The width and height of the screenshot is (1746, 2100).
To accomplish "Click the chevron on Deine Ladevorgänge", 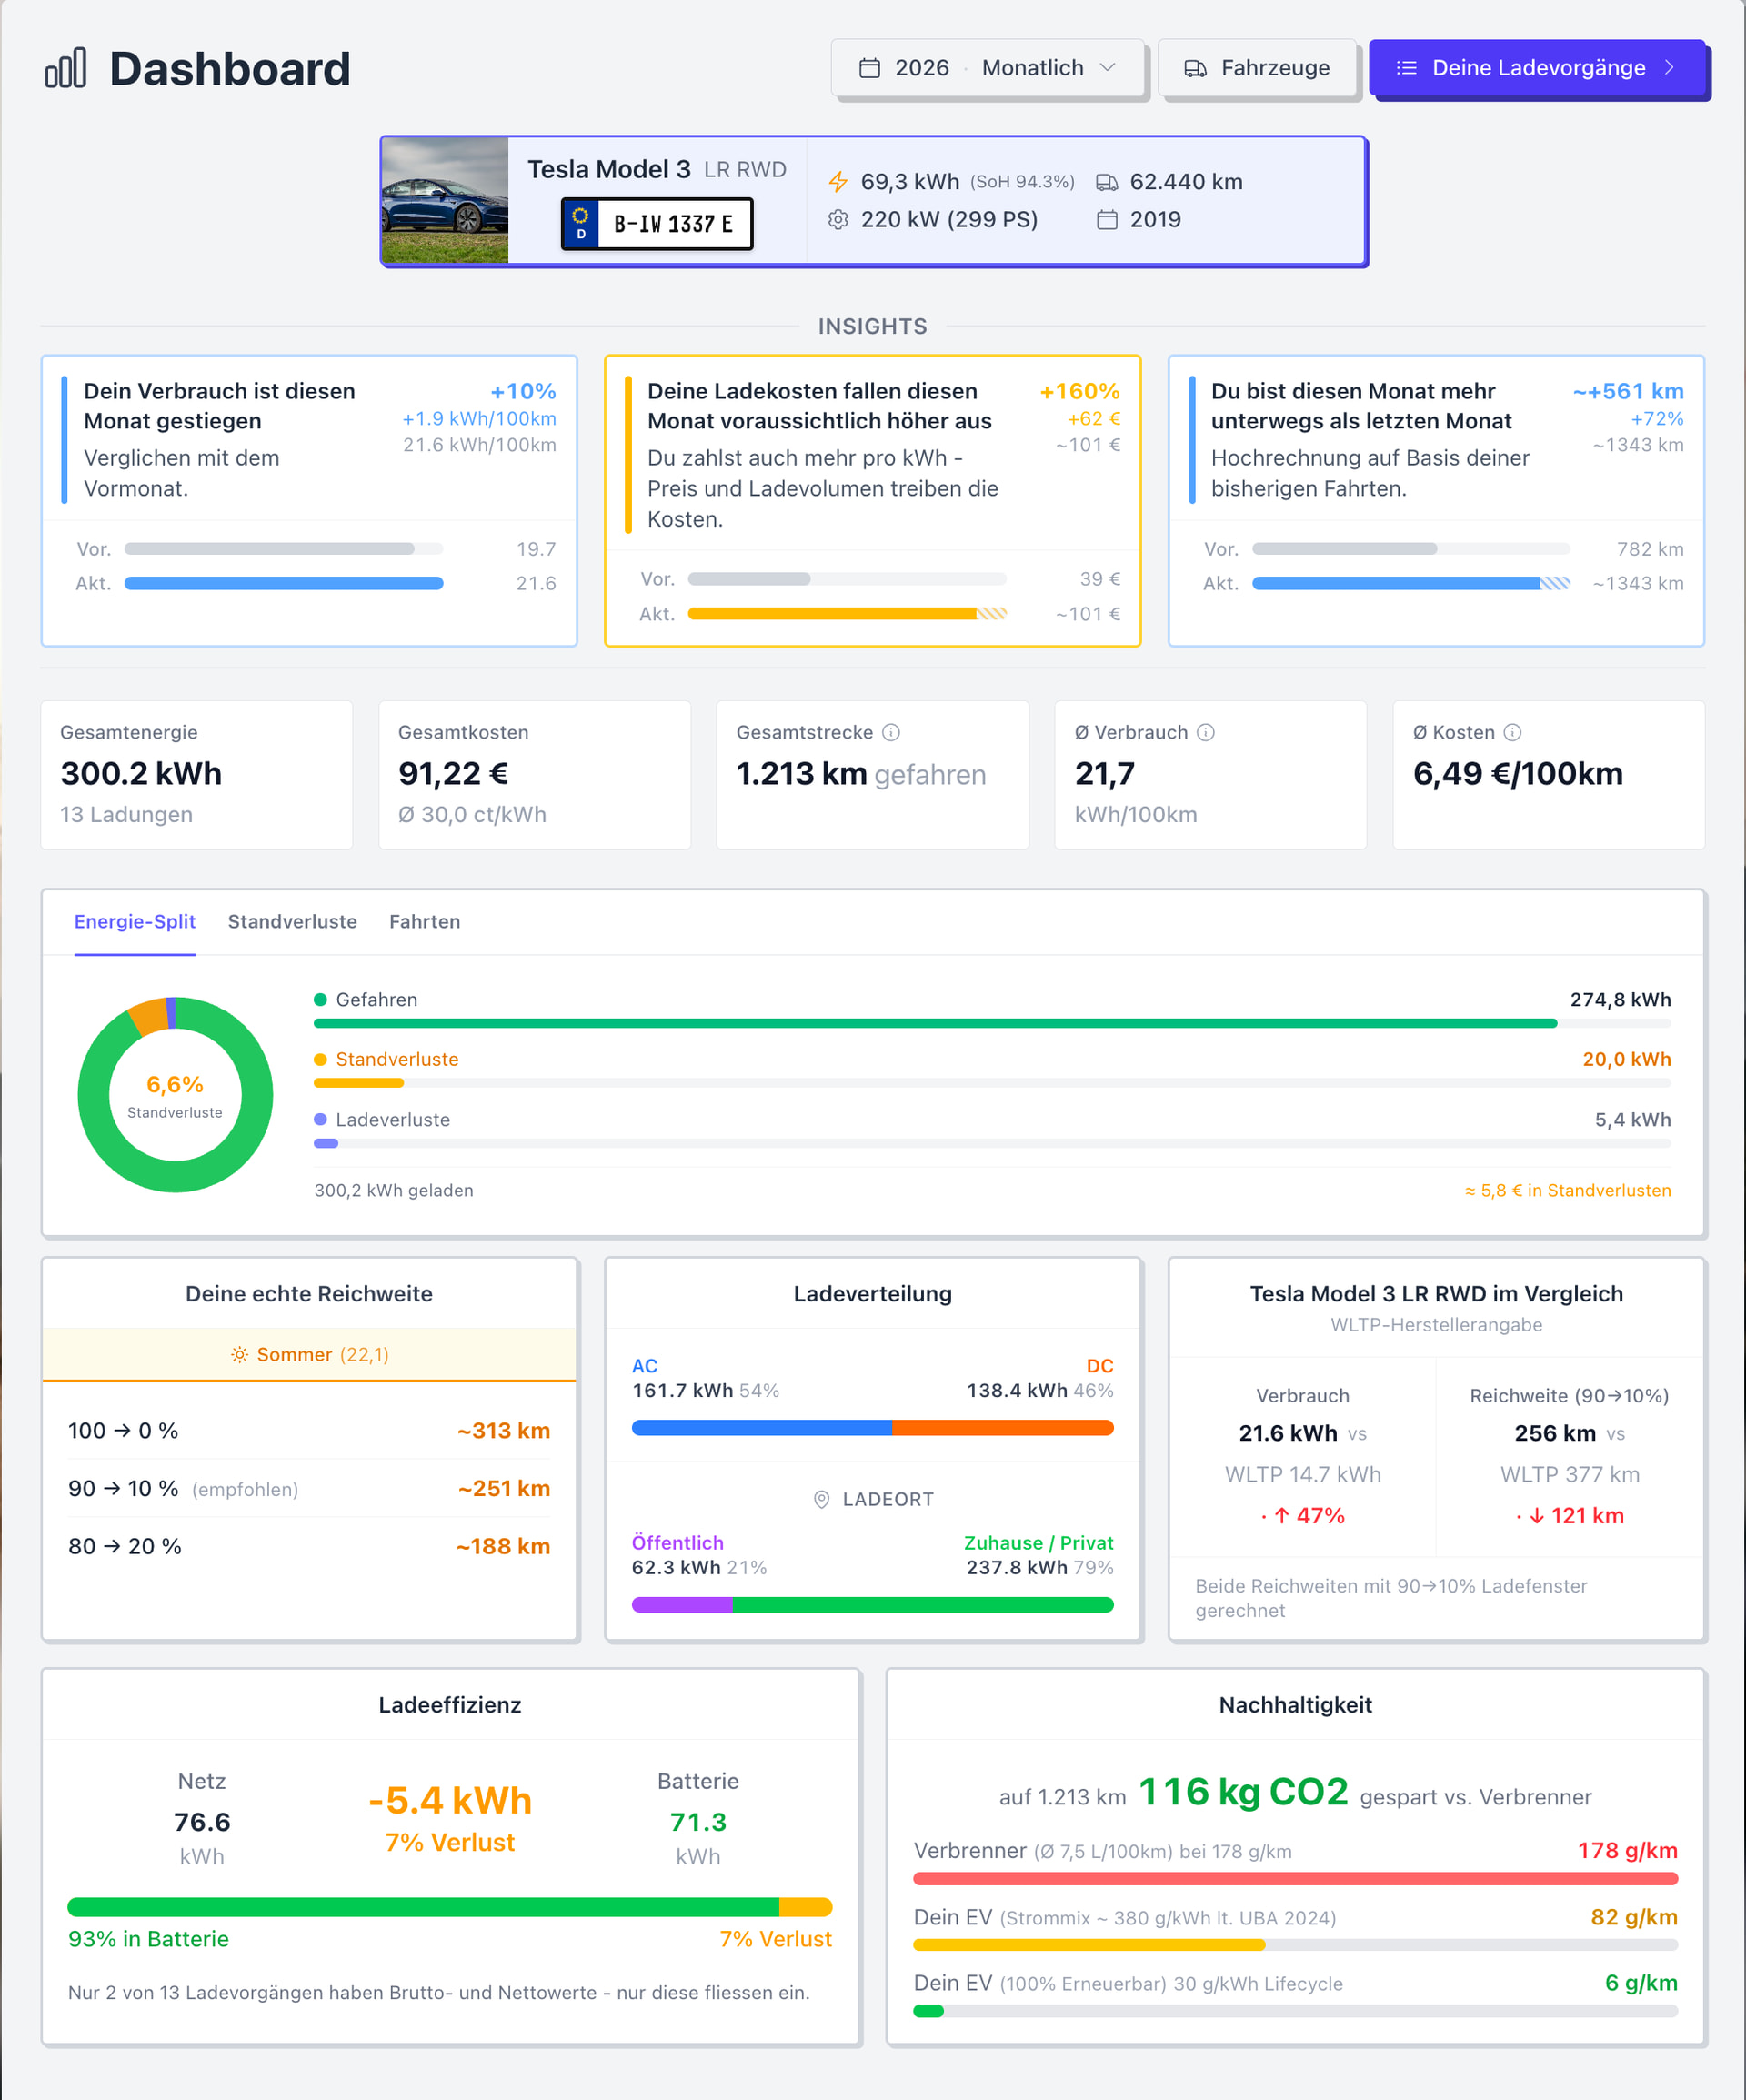I will coord(1669,68).
